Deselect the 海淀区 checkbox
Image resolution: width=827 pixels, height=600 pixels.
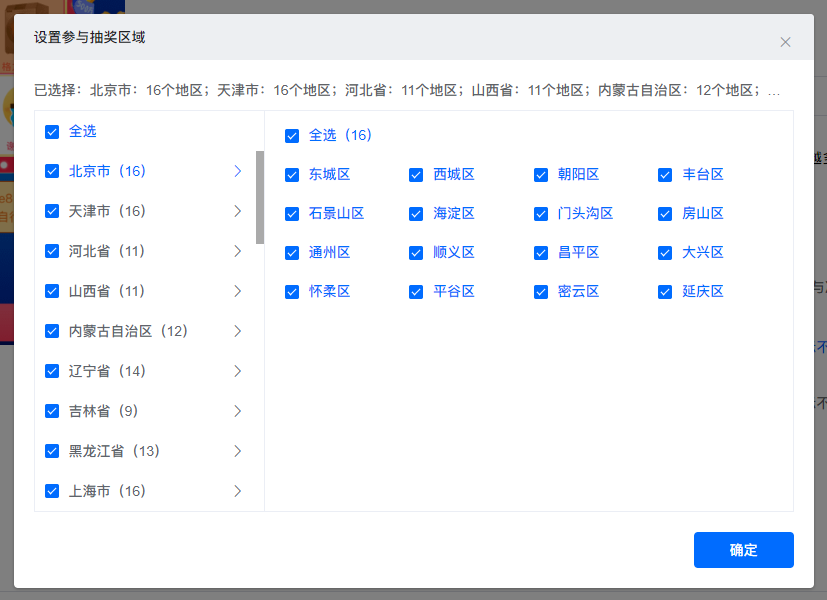tap(416, 214)
